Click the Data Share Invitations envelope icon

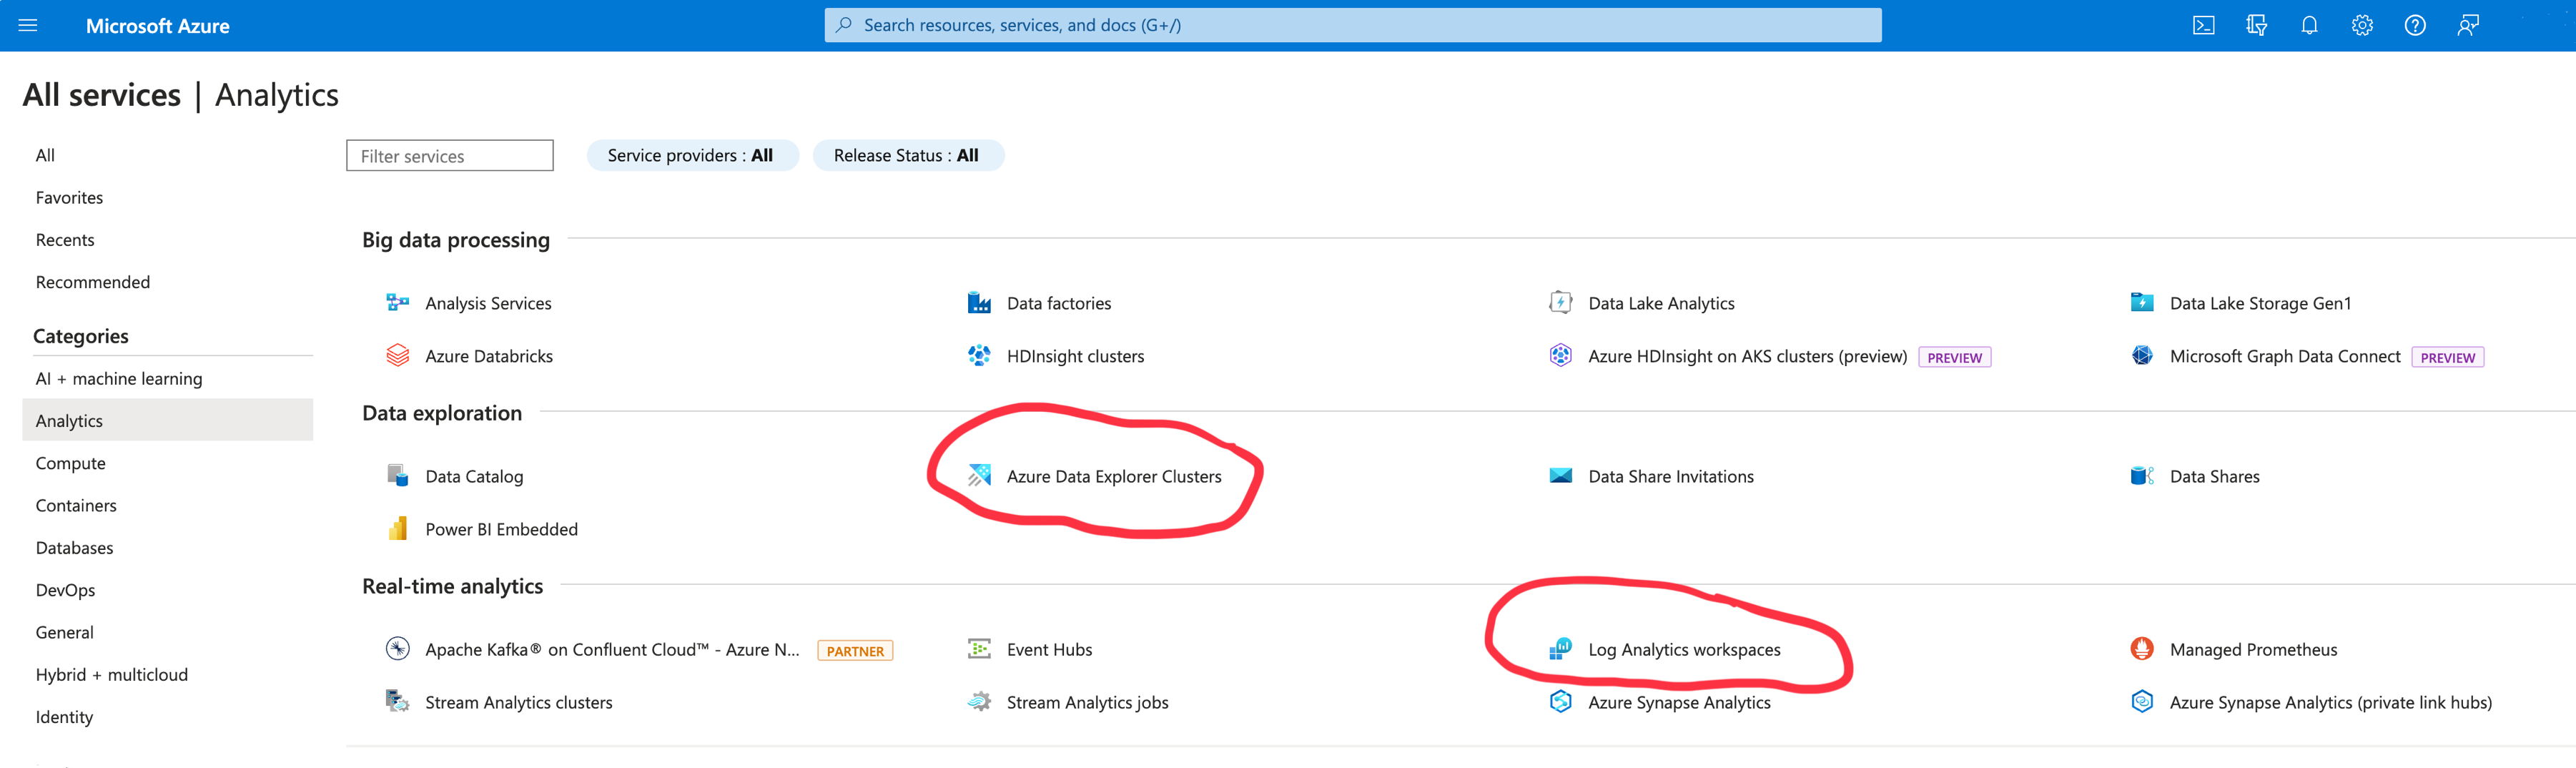[1560, 475]
